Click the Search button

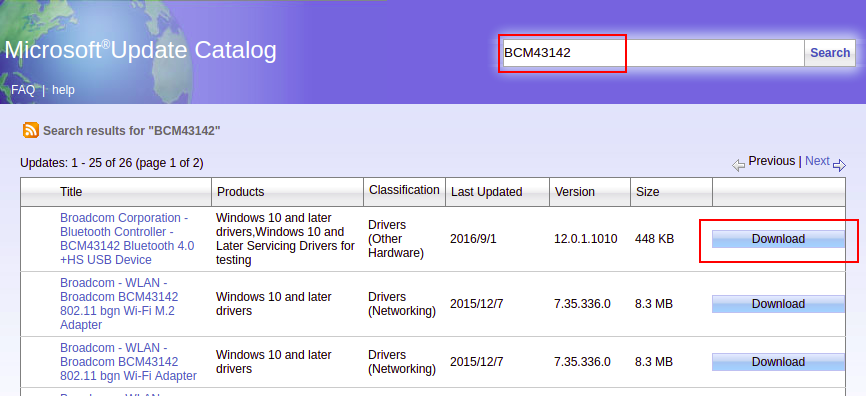coord(830,53)
